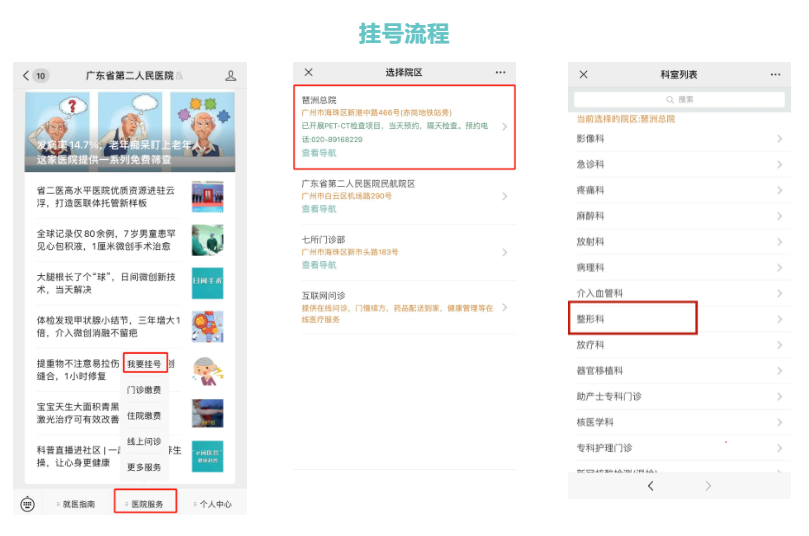Open thumbnail beside thyroid nodule article
The width and height of the screenshot is (809, 536).
[x=207, y=327]
